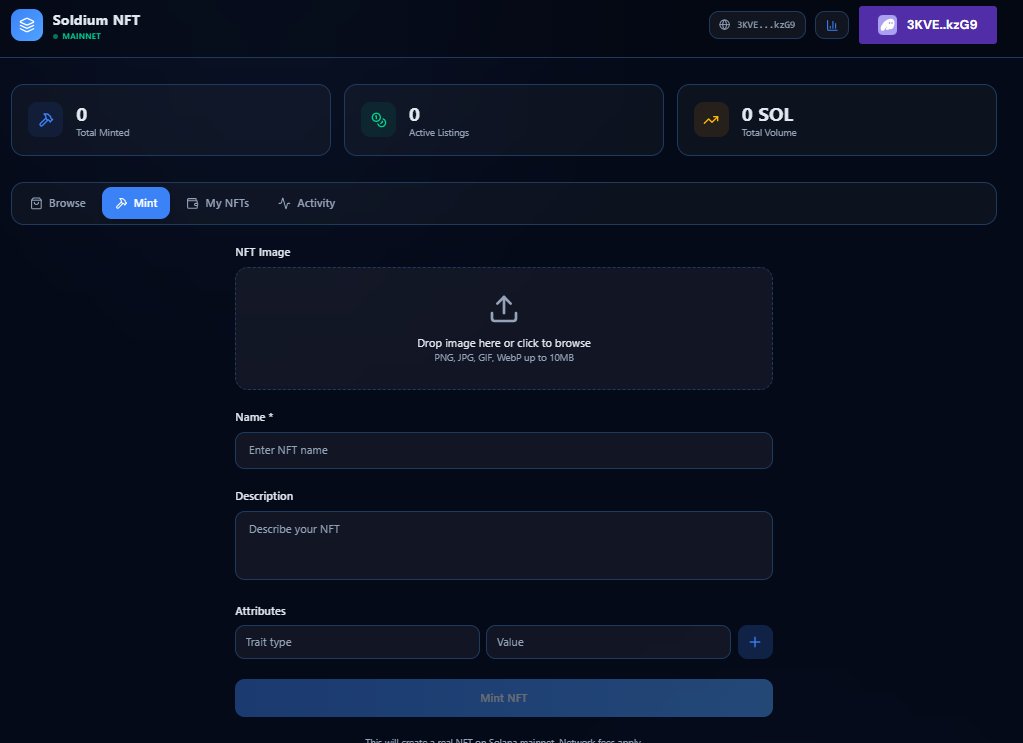Add attribute with the plus button
1023x743 pixels.
[x=755, y=642]
